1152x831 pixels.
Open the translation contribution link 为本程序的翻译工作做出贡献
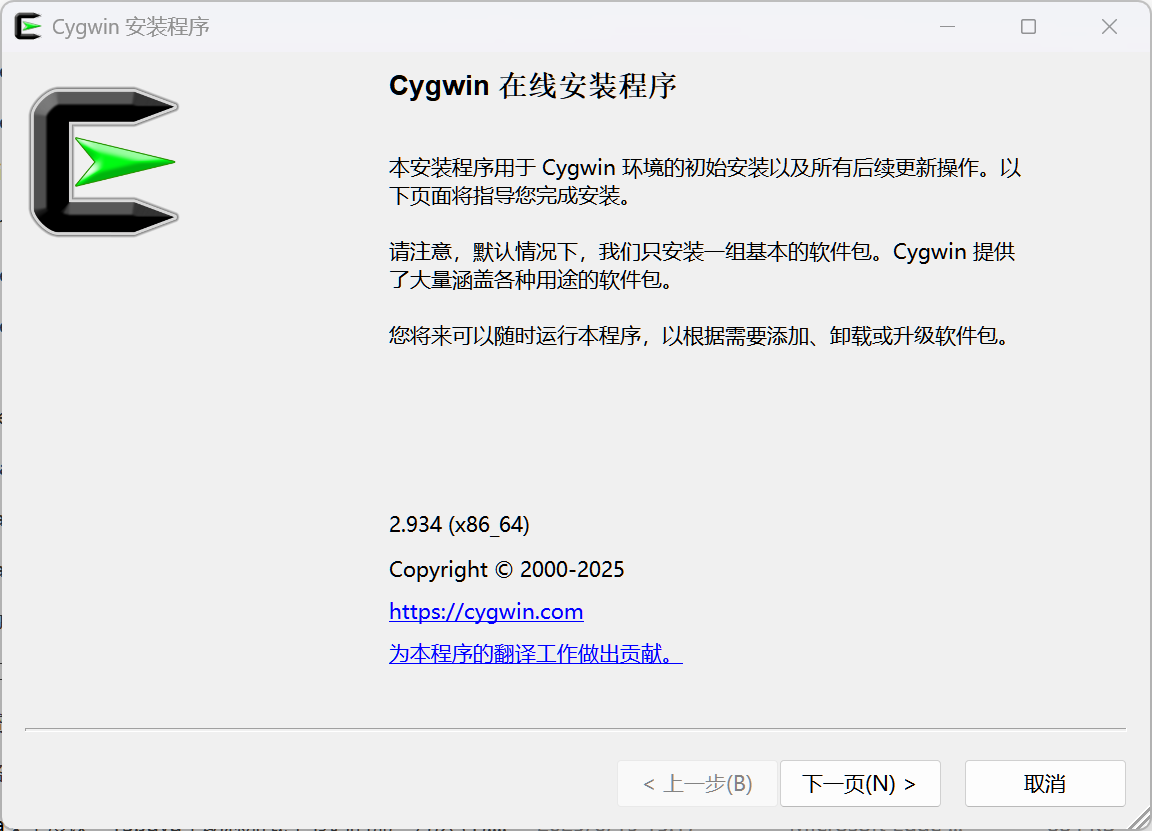535,653
